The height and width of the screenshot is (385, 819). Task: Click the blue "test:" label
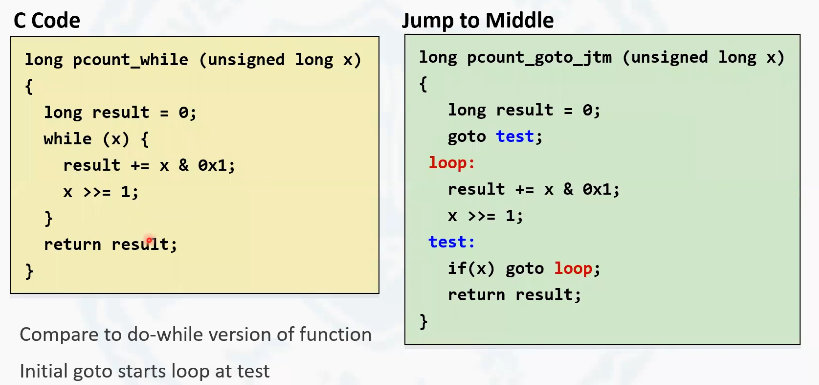point(452,242)
